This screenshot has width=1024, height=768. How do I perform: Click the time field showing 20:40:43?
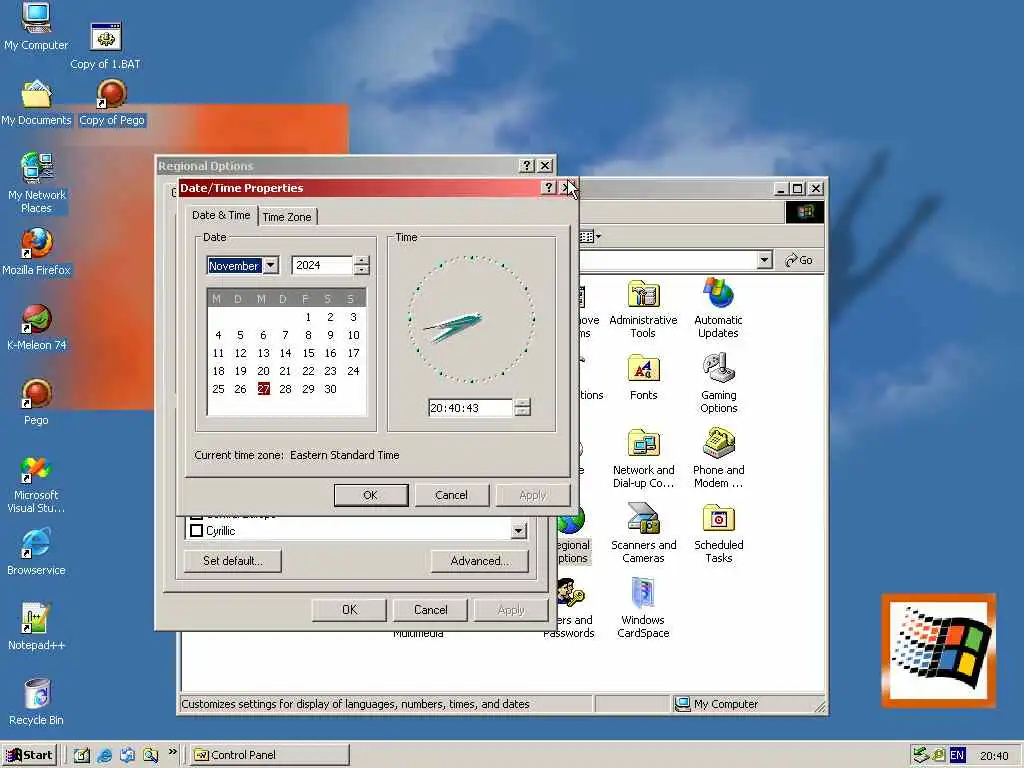(471, 408)
